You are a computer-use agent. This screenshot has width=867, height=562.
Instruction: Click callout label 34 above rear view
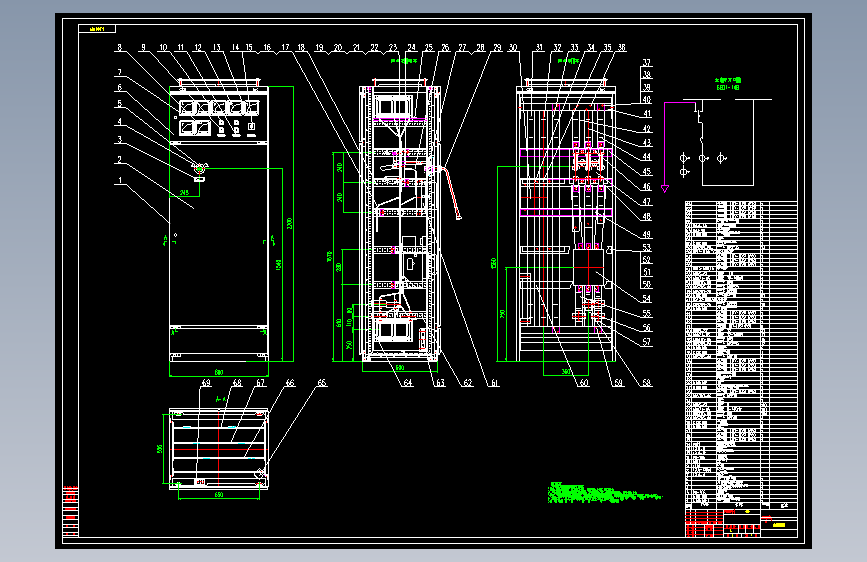tap(591, 48)
